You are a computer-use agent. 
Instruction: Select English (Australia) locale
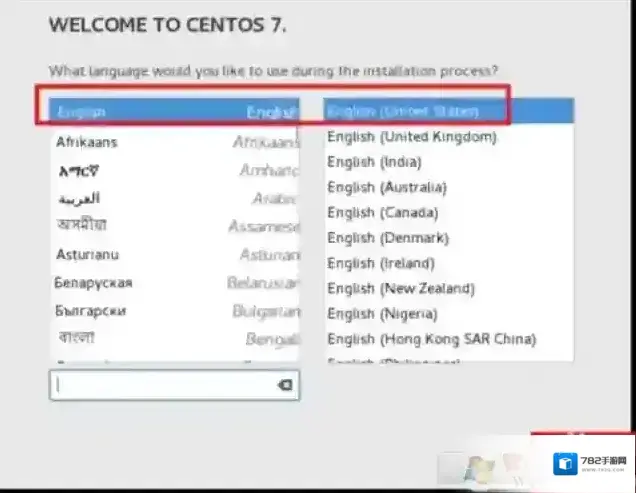point(447,187)
